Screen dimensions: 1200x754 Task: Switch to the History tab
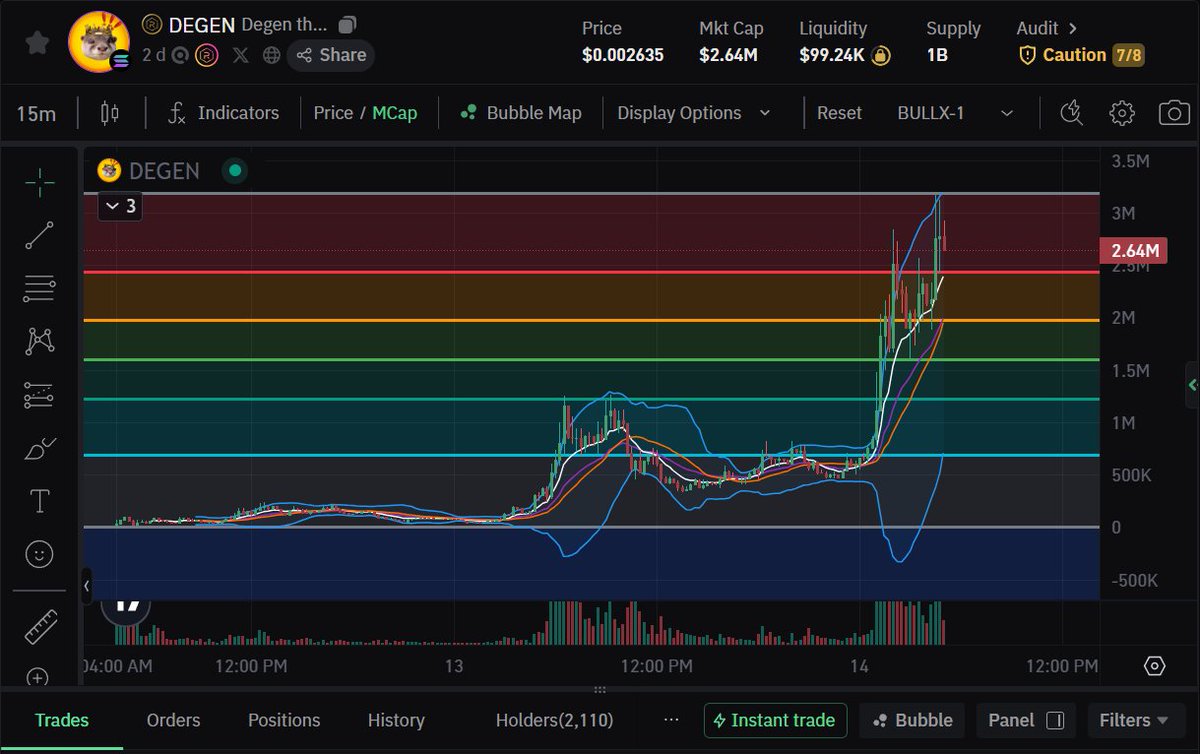click(396, 720)
